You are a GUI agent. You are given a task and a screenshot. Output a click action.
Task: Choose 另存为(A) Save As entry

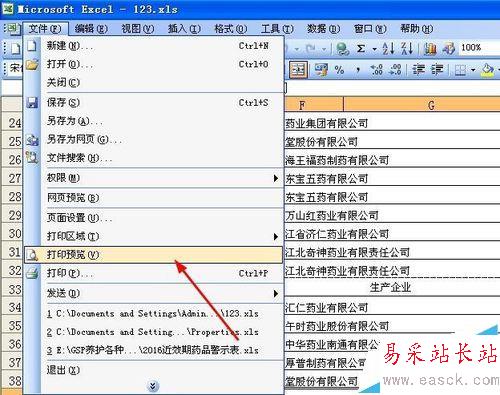pos(153,121)
